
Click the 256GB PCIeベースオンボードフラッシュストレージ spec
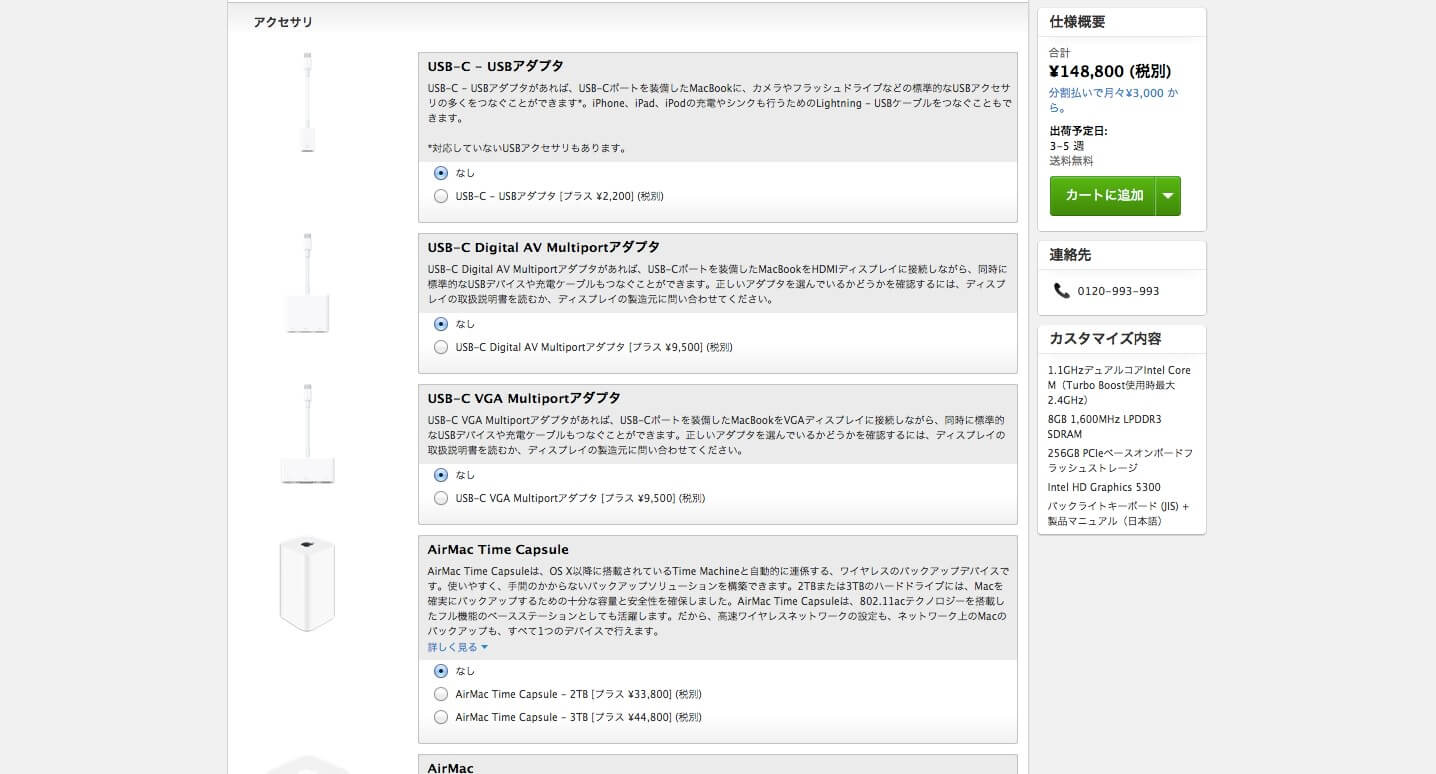[1120, 460]
